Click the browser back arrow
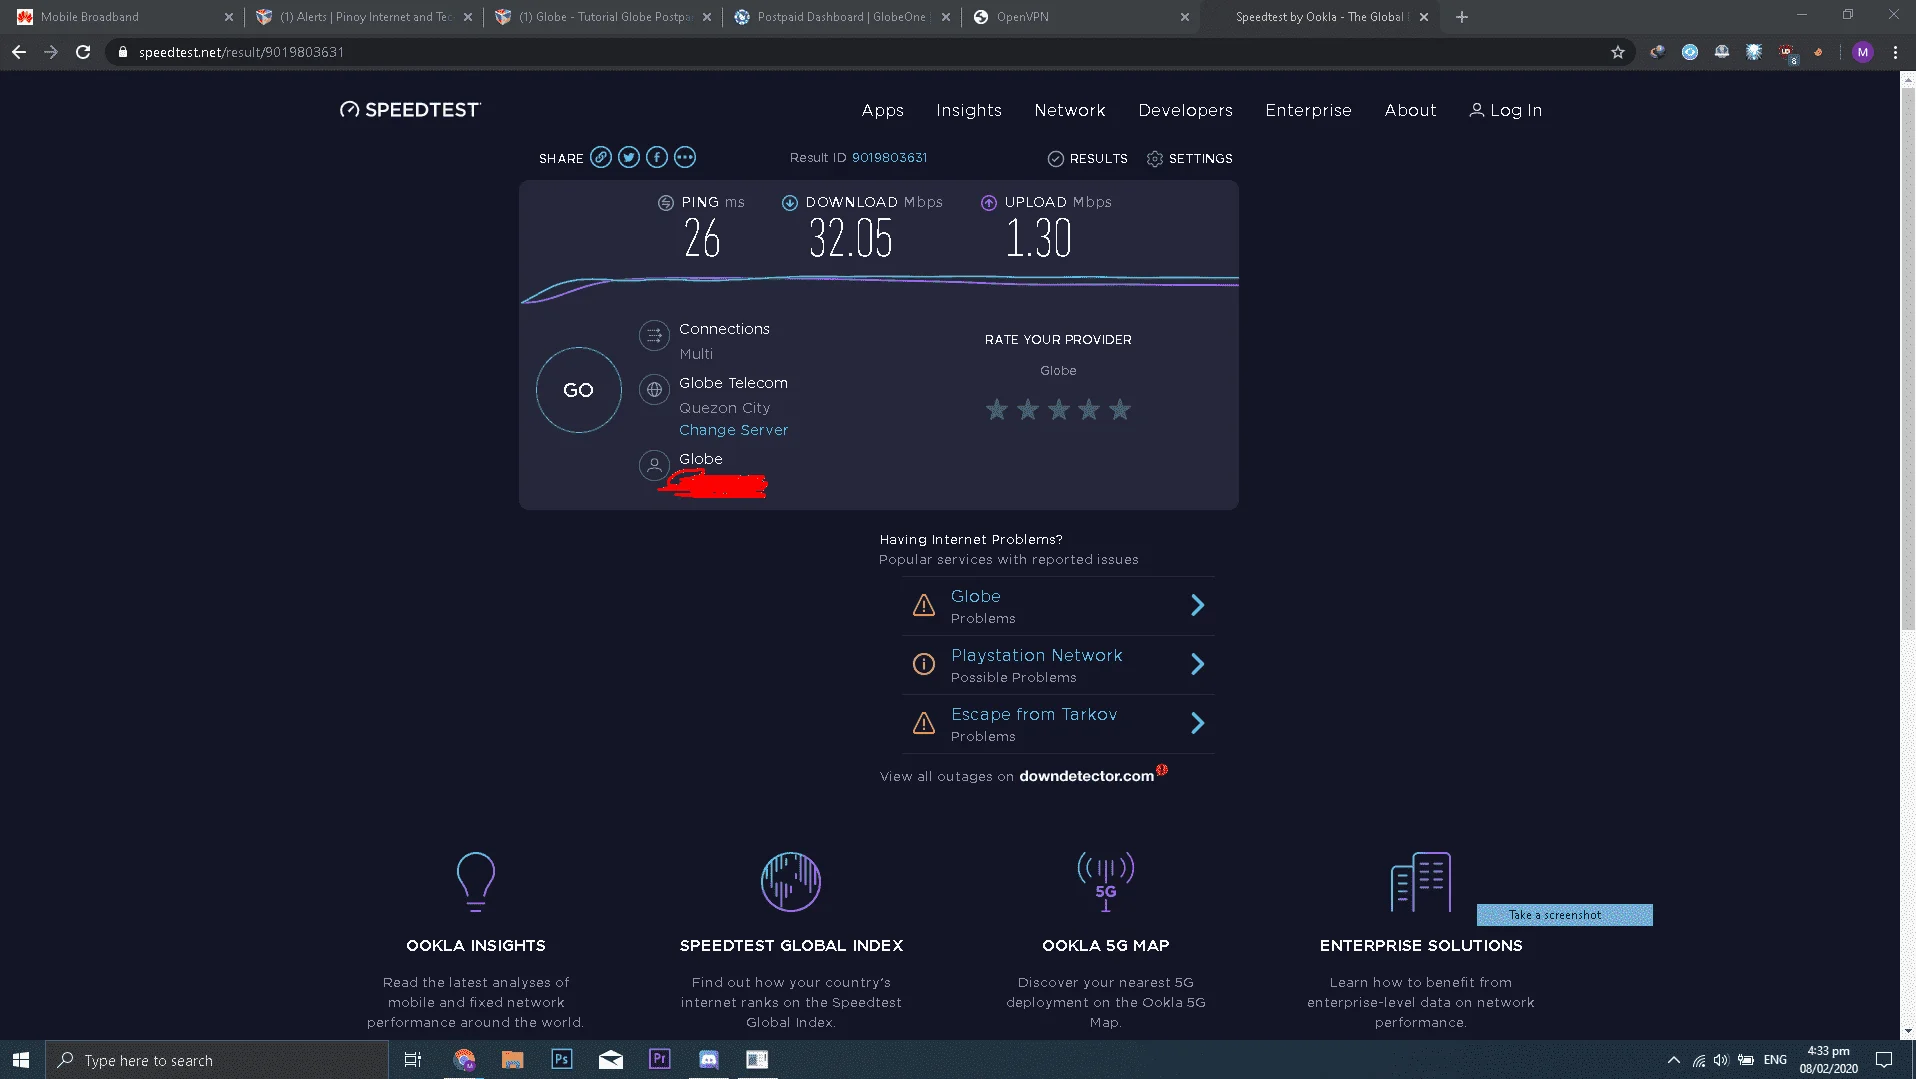This screenshot has width=1916, height=1079. click(19, 52)
